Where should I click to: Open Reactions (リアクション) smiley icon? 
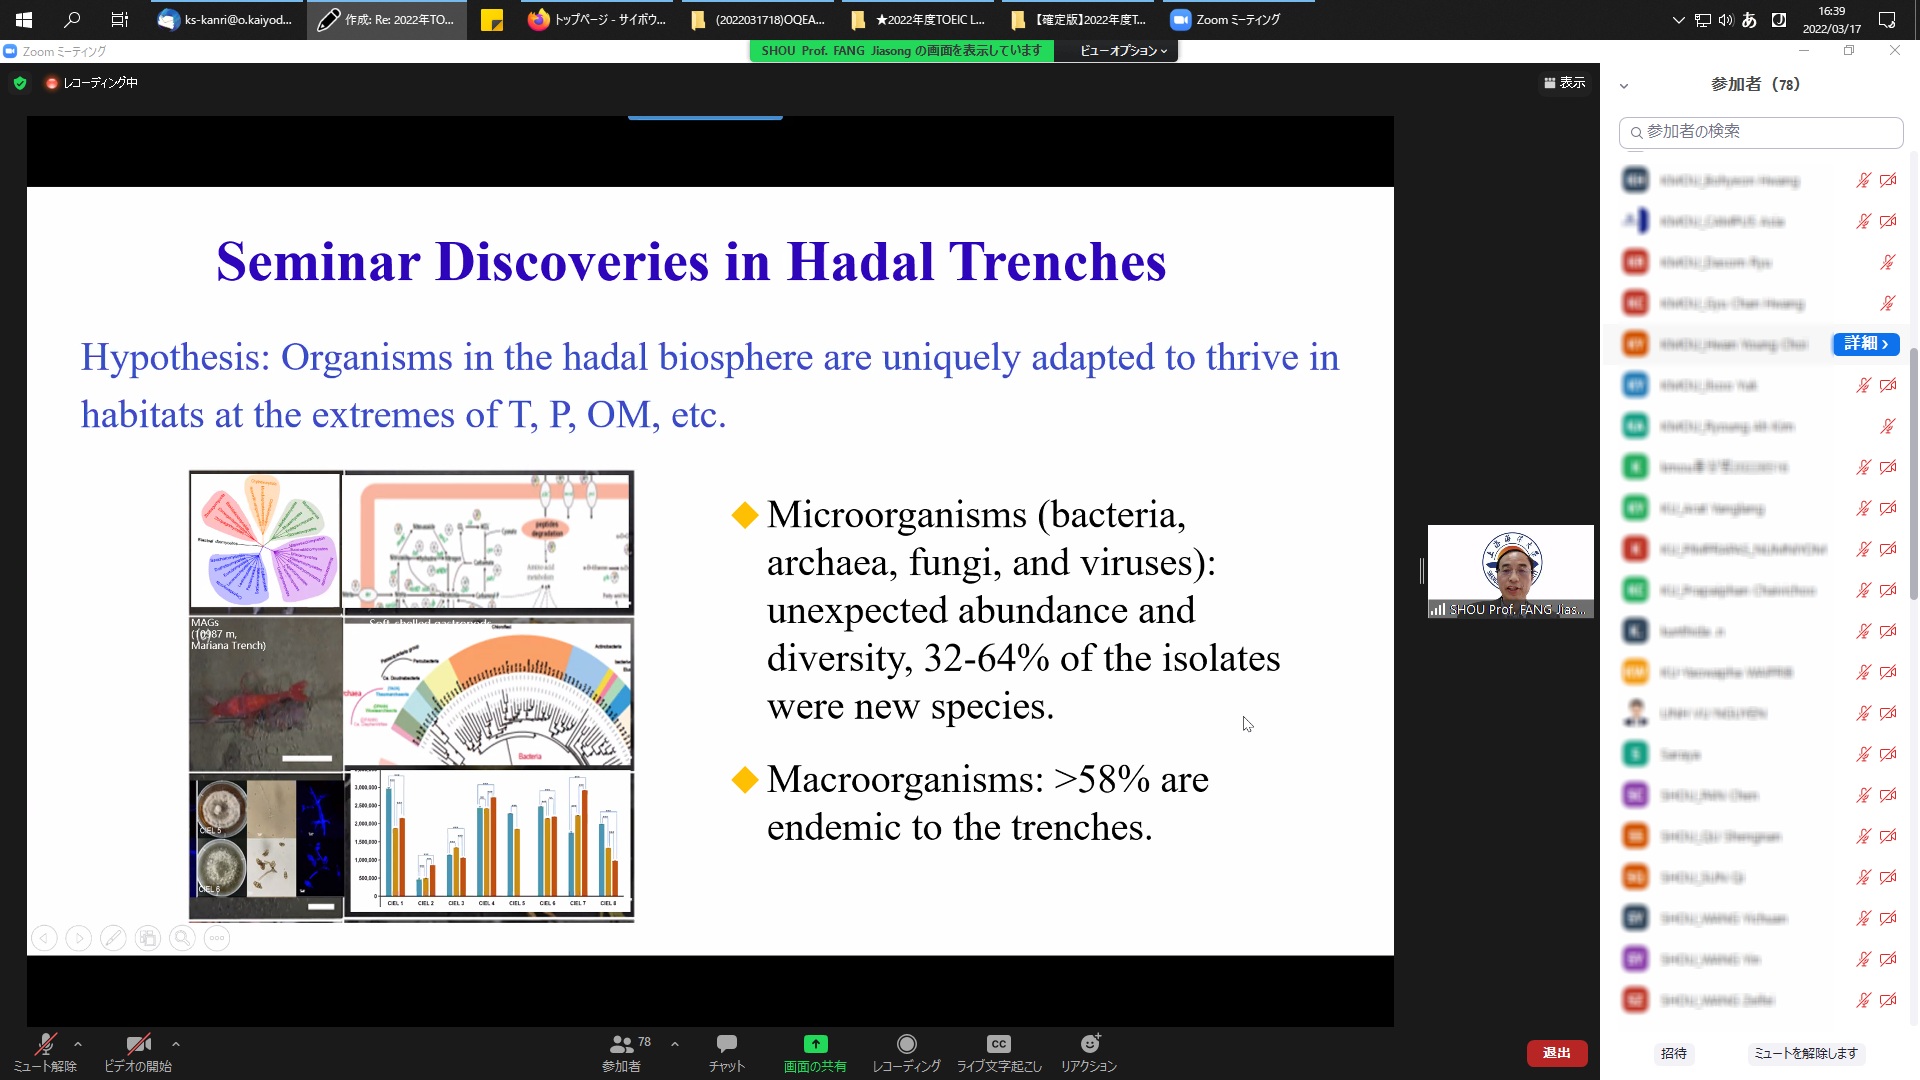[x=1089, y=1044]
